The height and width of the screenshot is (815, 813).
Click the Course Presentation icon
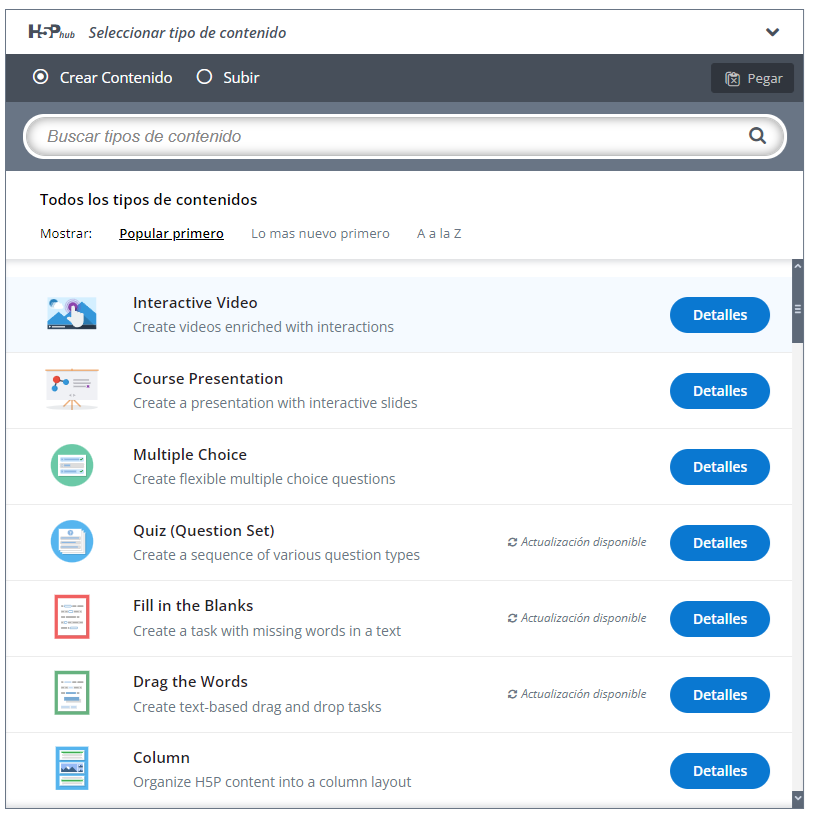71,390
